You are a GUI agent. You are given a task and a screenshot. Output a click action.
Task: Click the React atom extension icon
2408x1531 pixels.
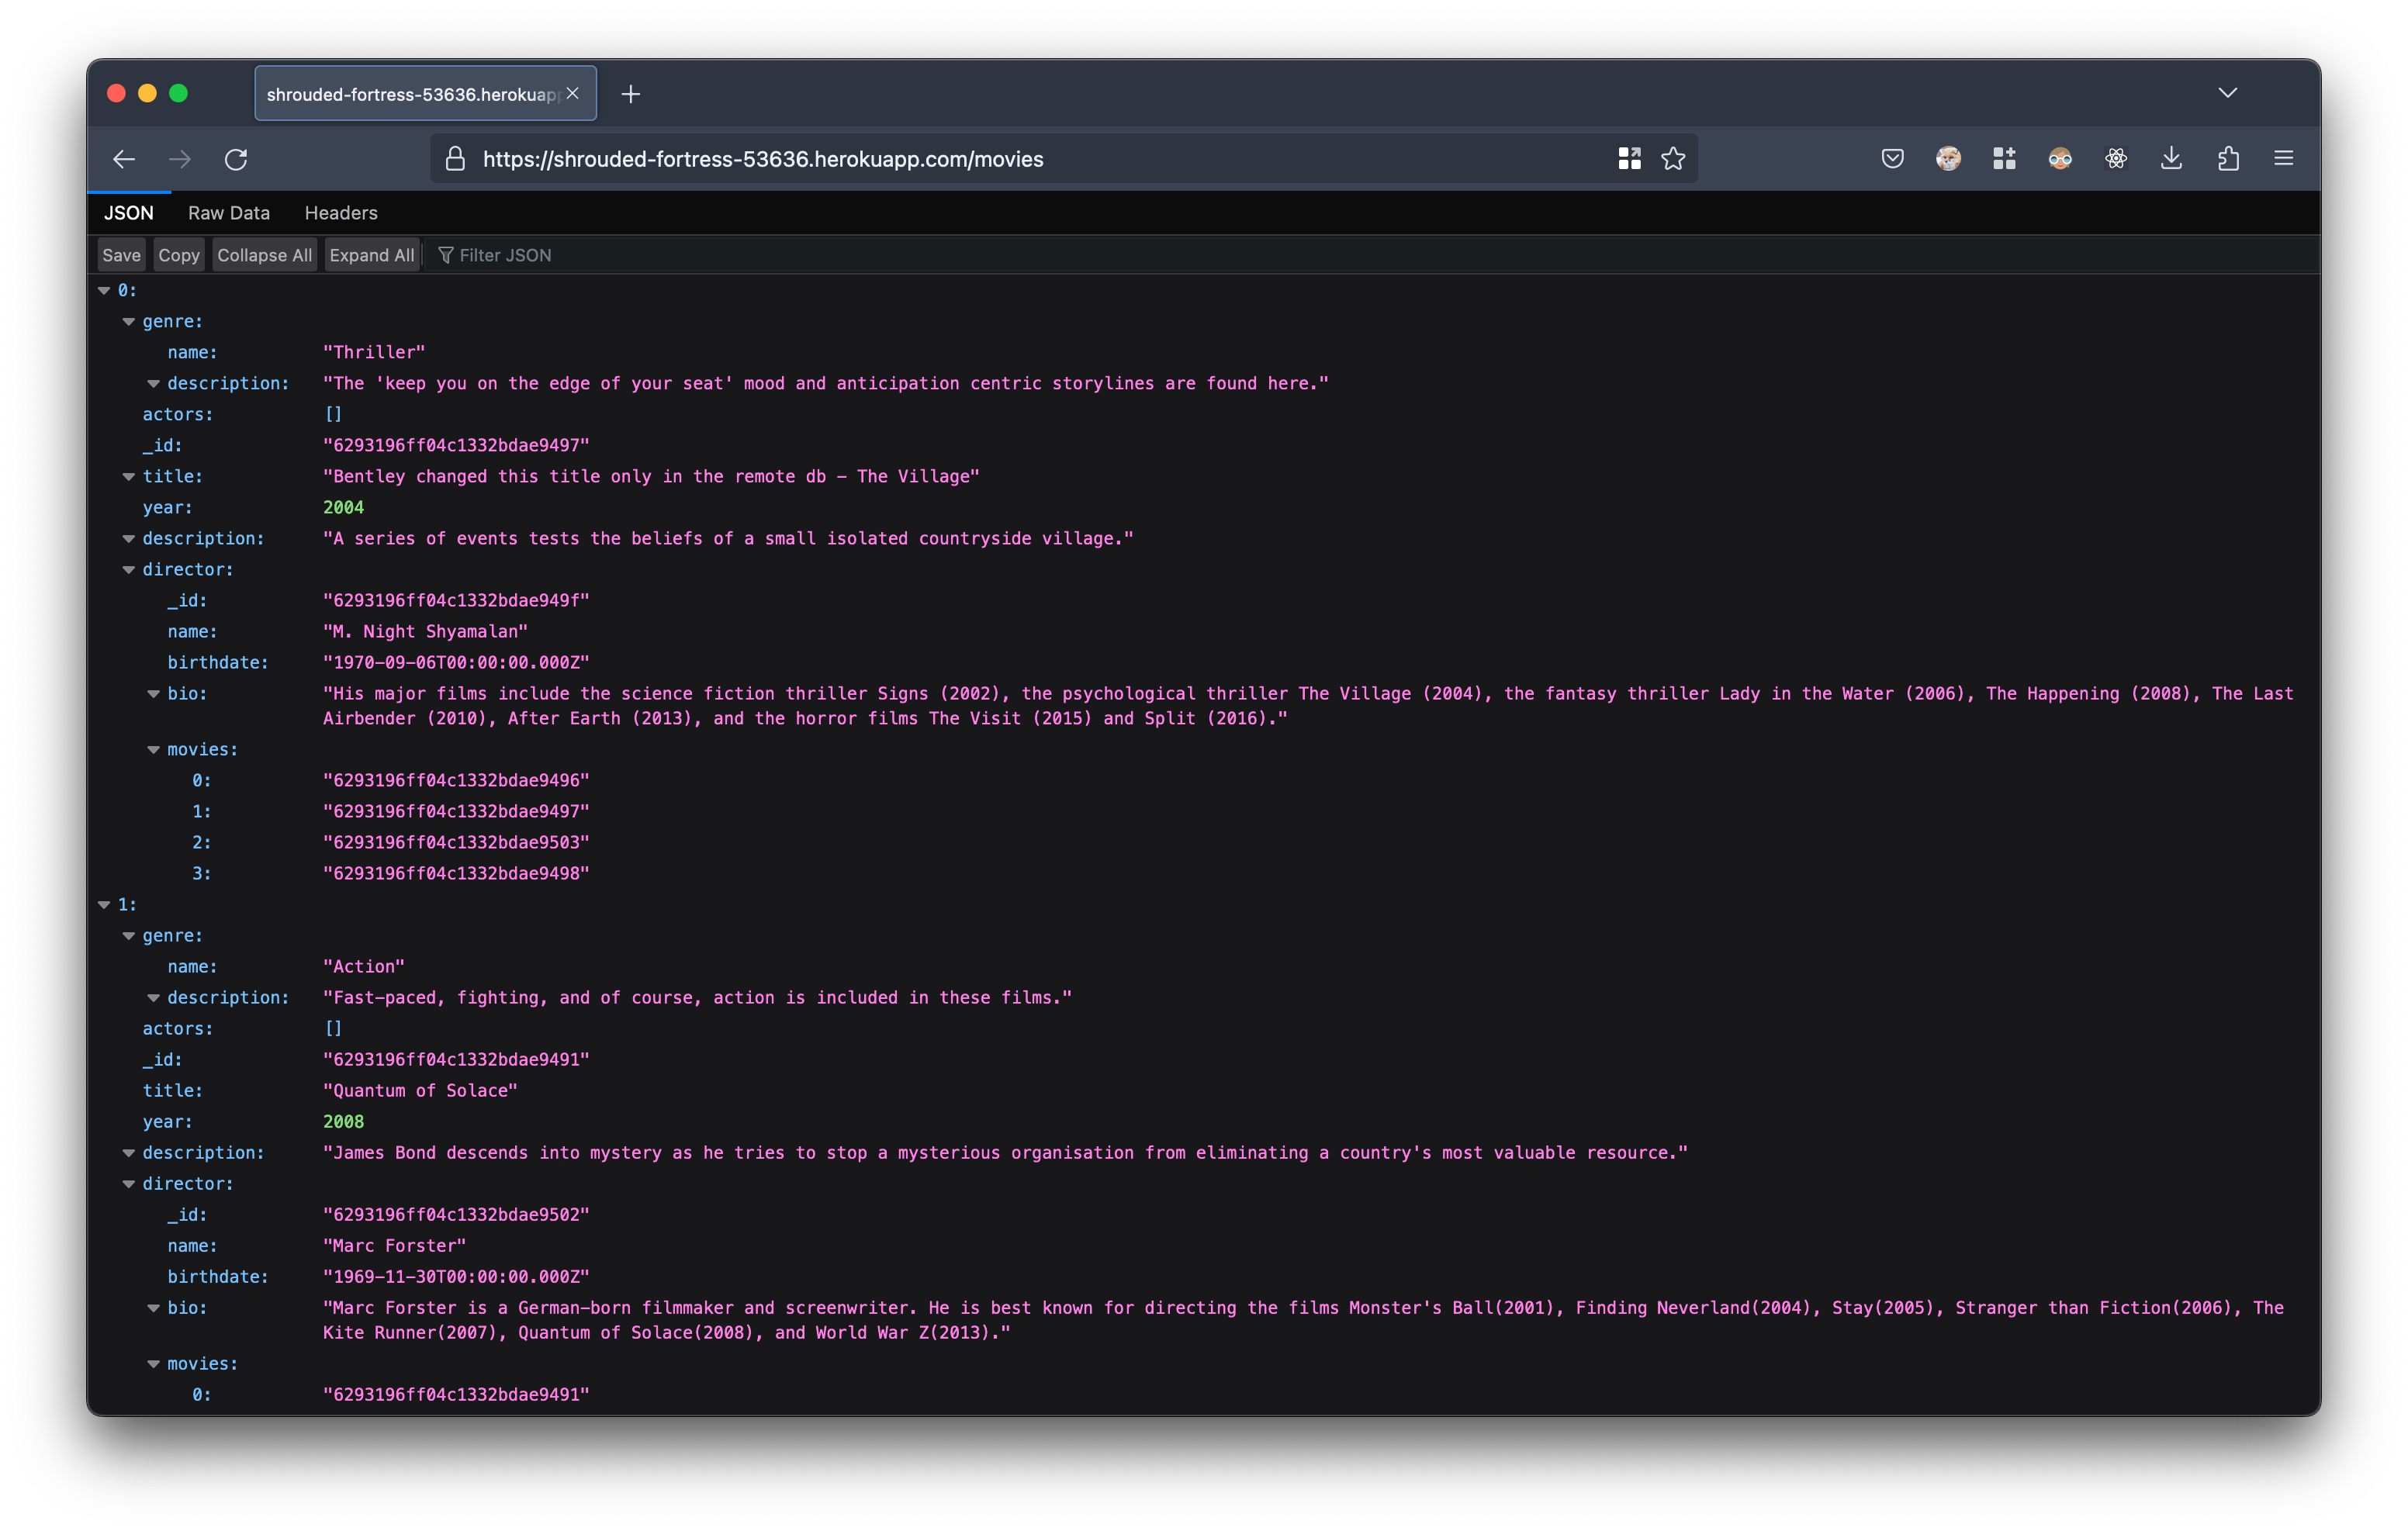[2115, 159]
